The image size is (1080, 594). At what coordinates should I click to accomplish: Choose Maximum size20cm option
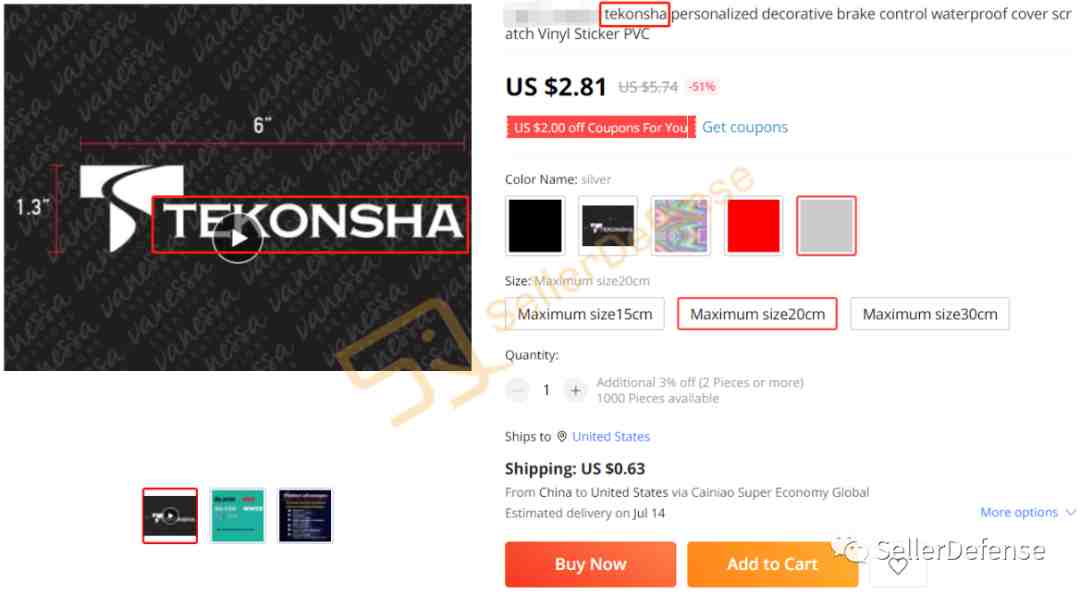[757, 314]
